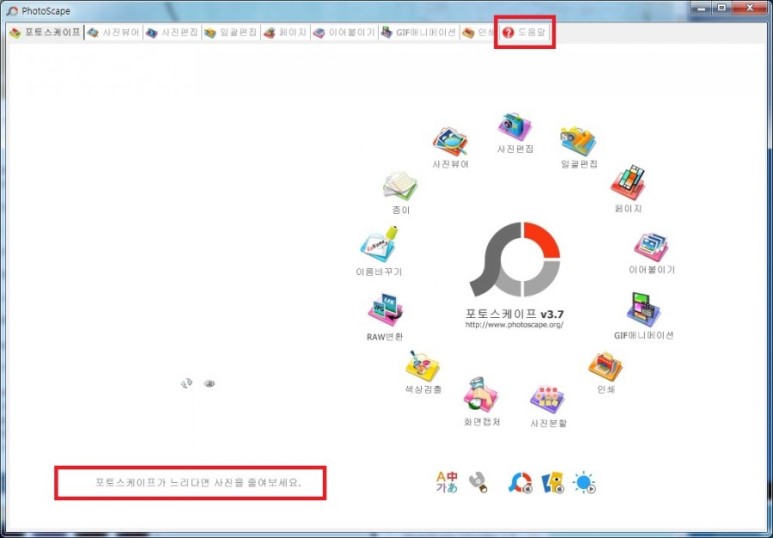Go to the 일괄편집 tab
This screenshot has height=538, width=773.
click(x=231, y=33)
